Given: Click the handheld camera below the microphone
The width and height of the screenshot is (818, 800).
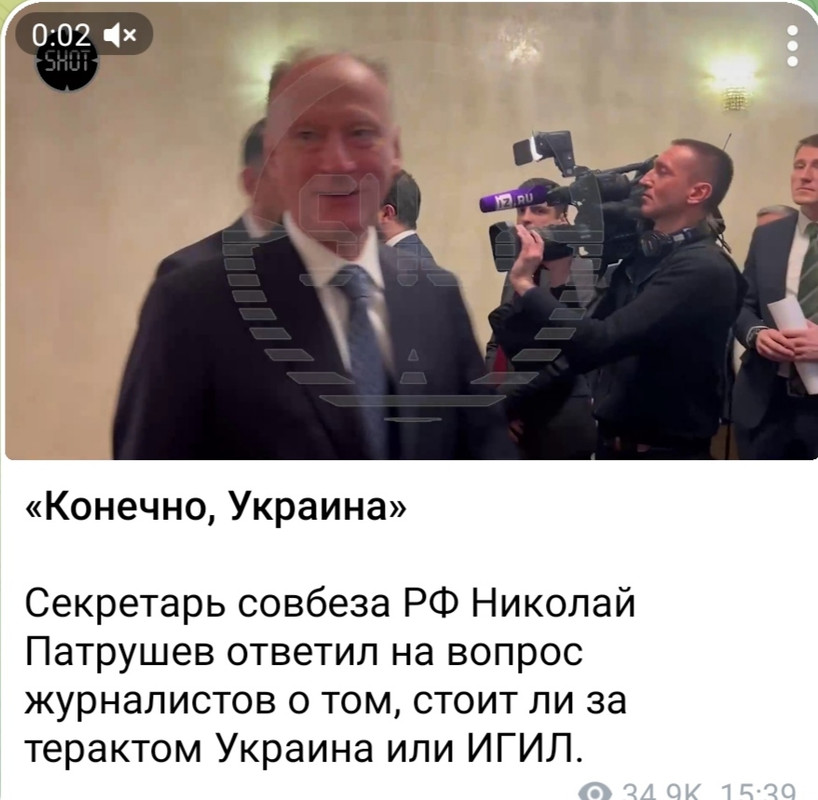Looking at the screenshot, I should [532, 245].
